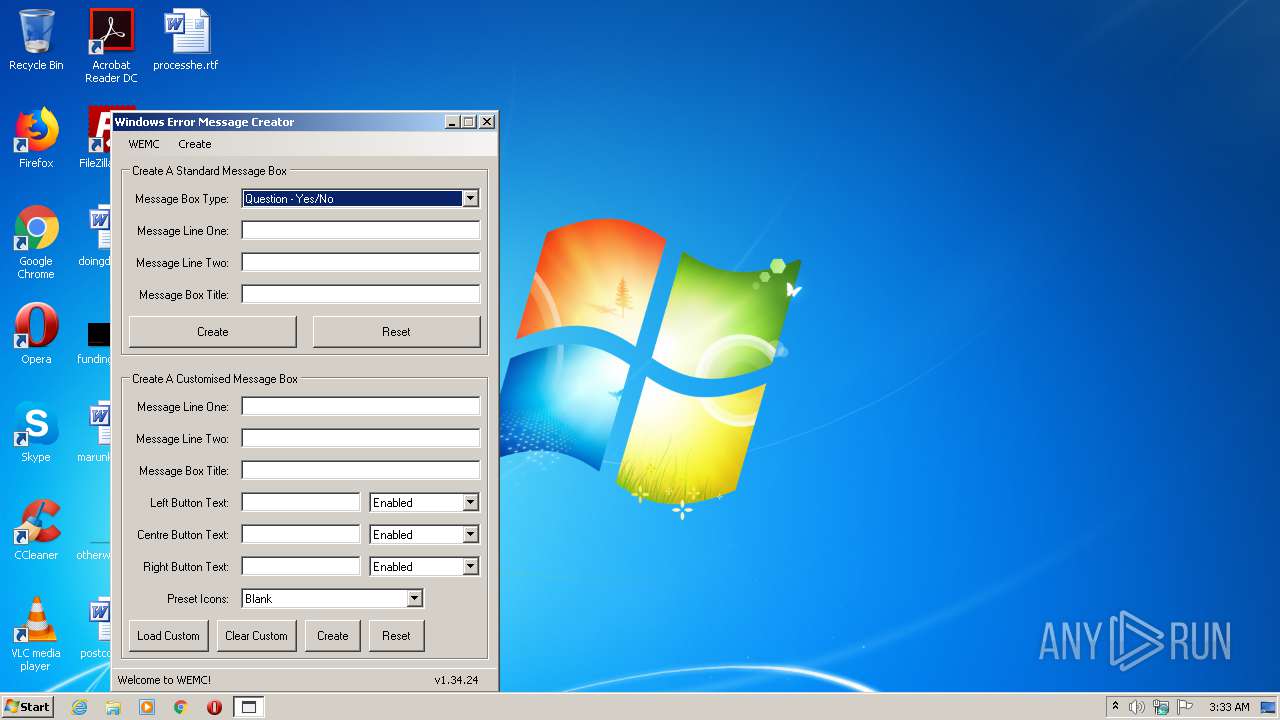Focus customised Message Line Two field
This screenshot has height=720, width=1280.
361,439
